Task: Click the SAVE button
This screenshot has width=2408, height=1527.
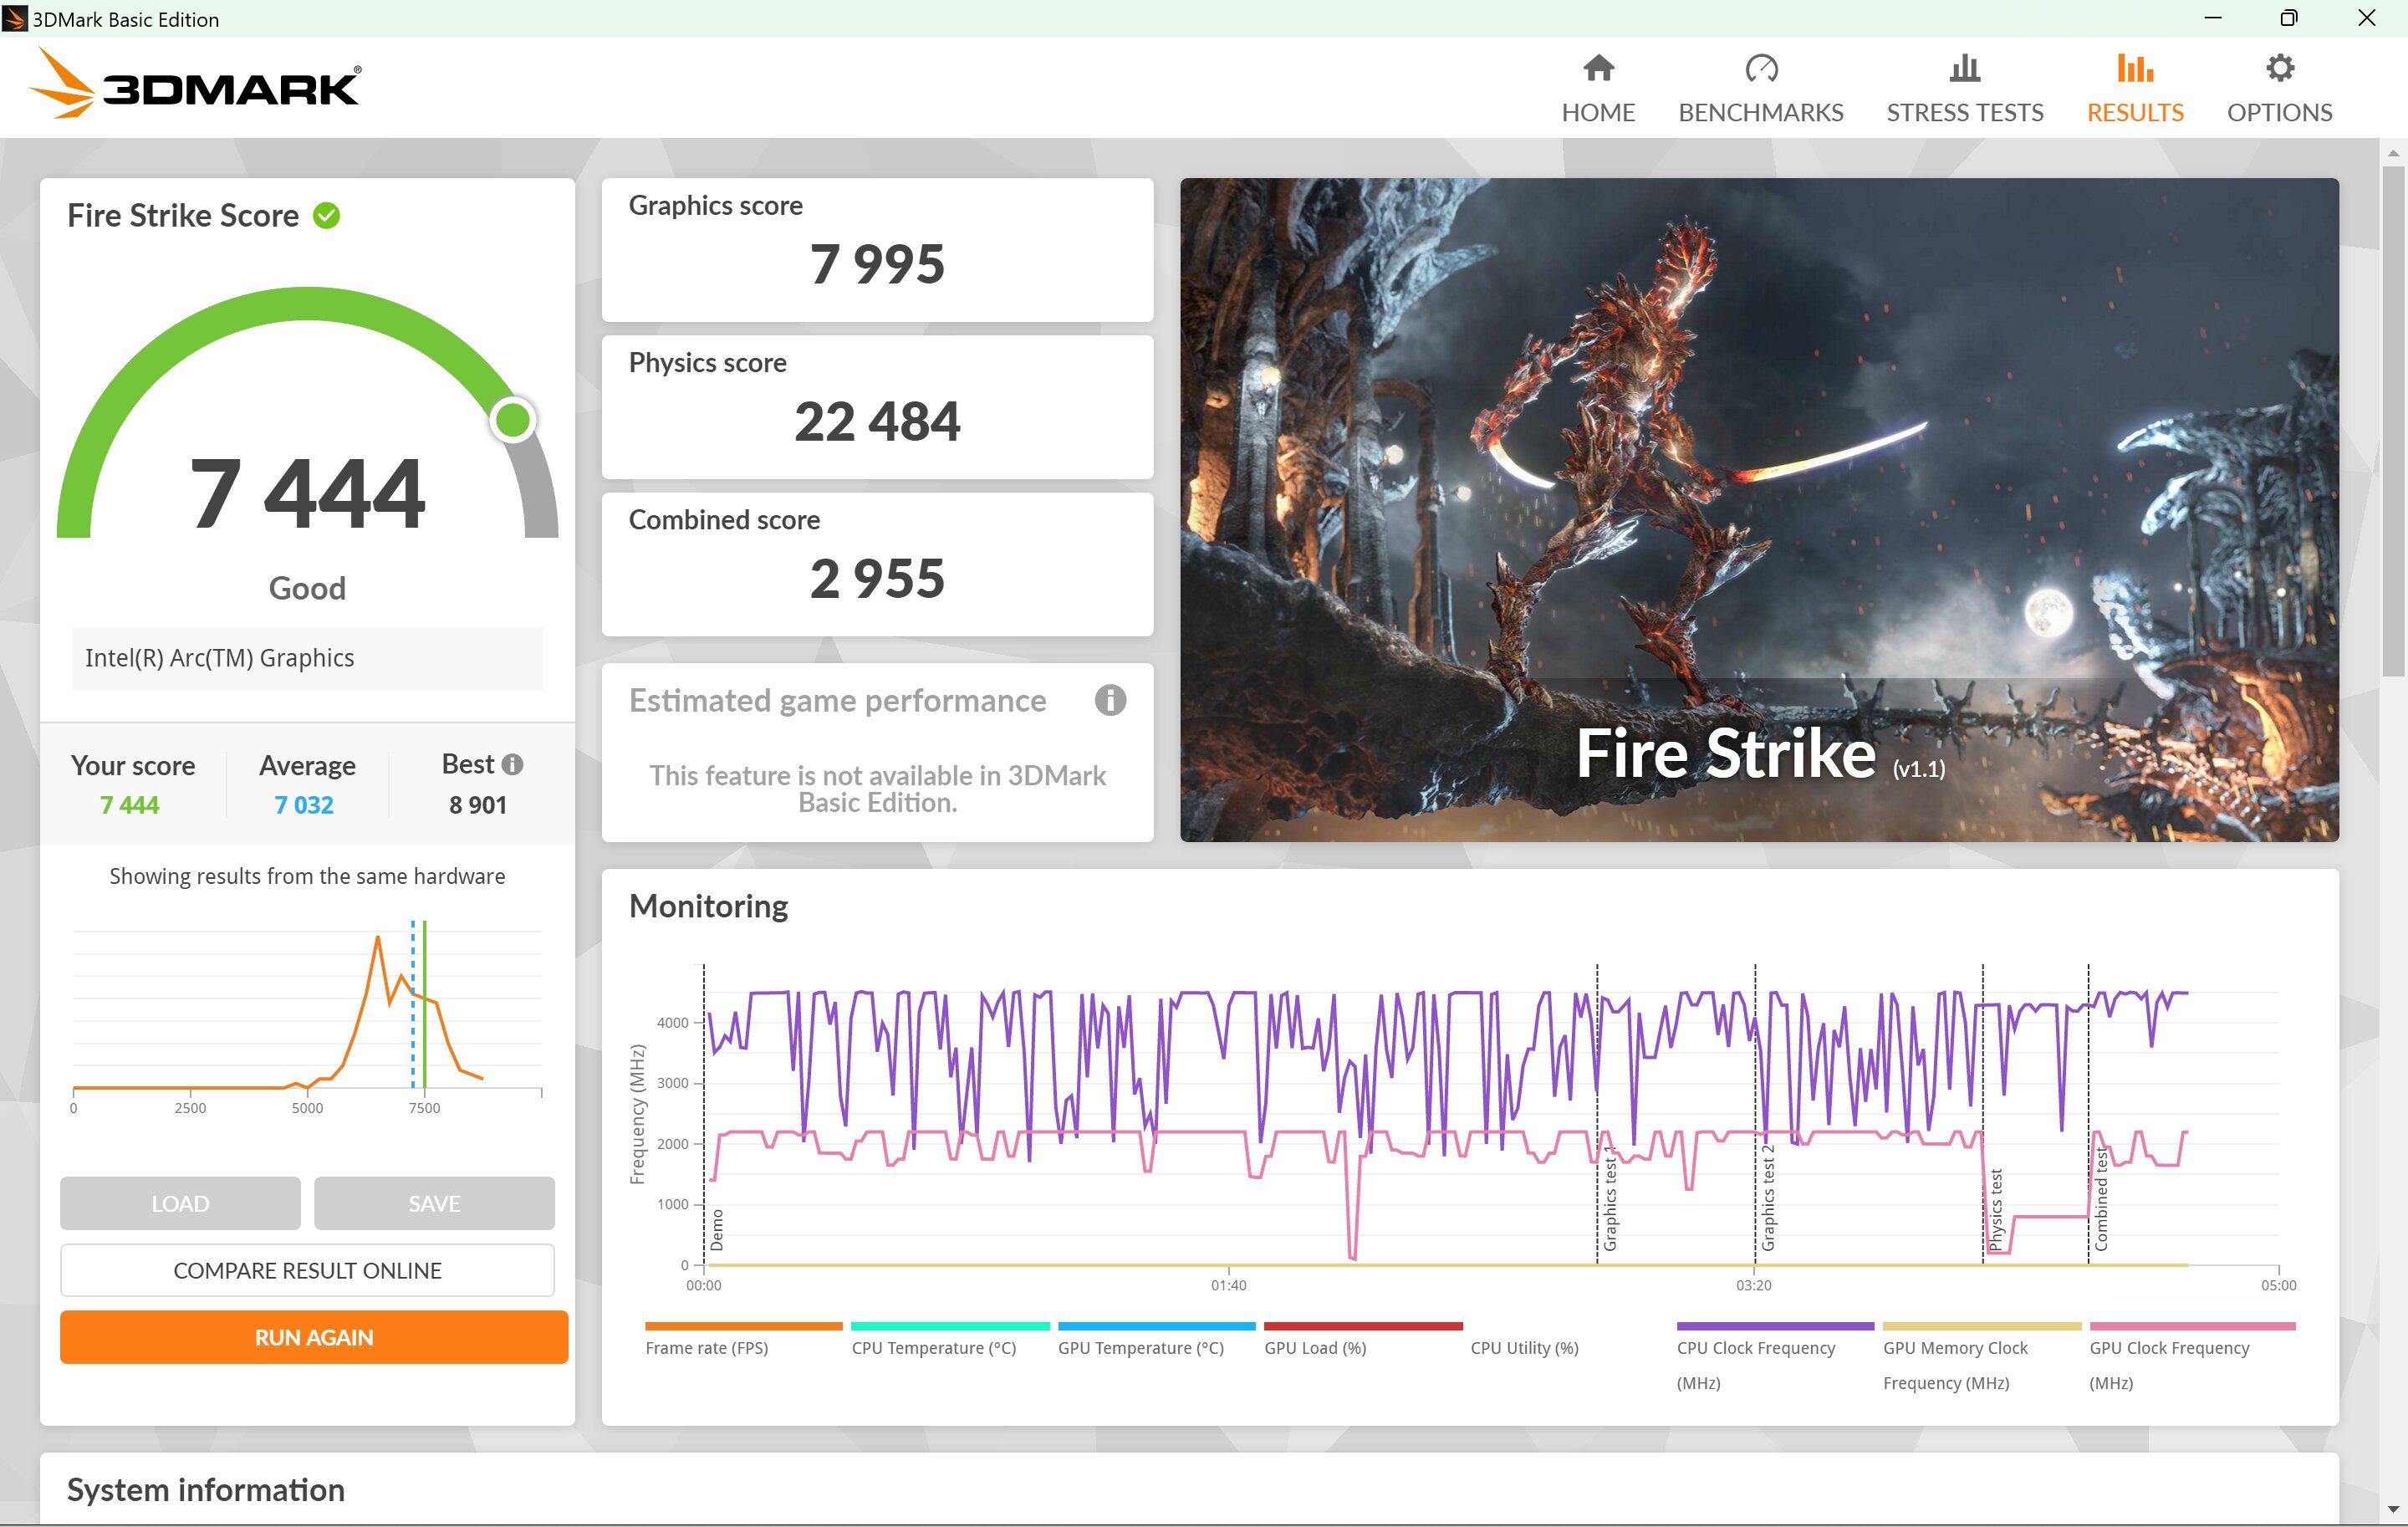Action: click(x=434, y=1203)
